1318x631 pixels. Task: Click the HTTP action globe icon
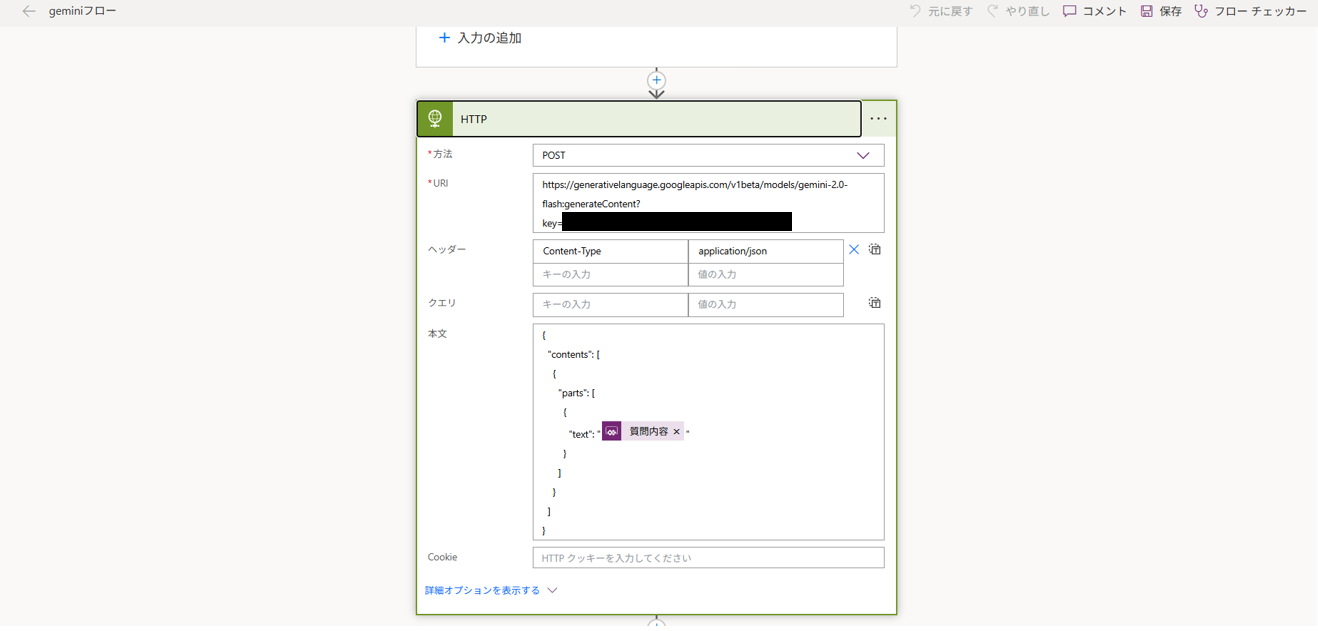click(x=435, y=119)
